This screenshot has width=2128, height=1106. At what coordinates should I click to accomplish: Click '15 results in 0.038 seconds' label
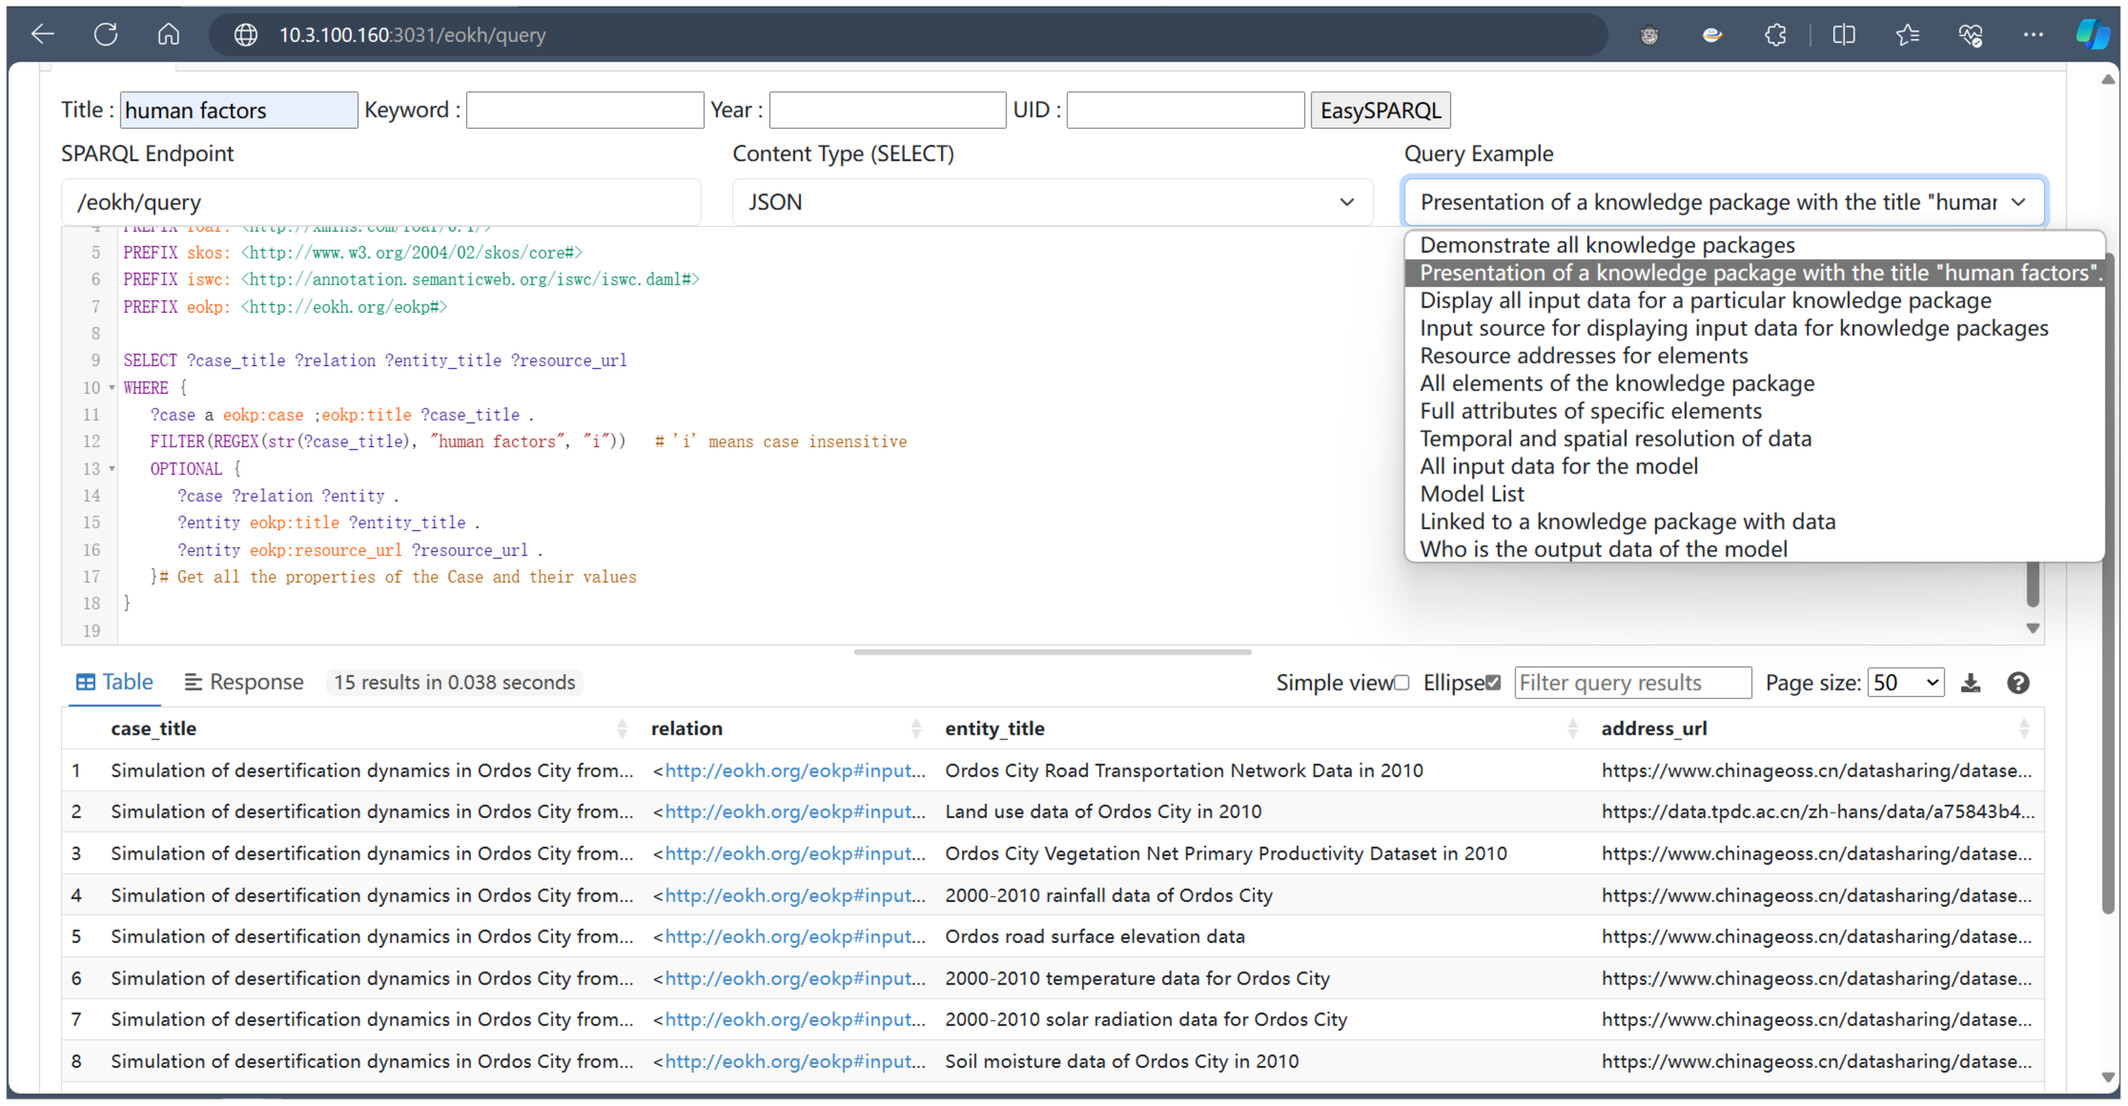coord(455,683)
